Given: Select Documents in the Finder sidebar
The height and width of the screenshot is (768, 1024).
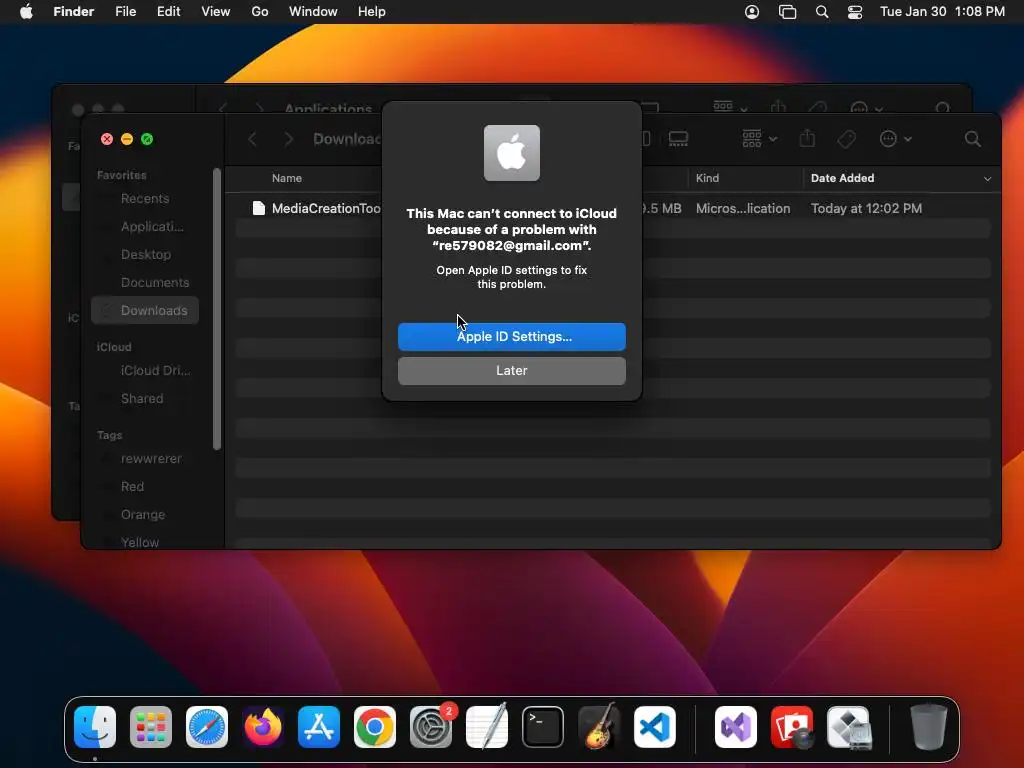Looking at the screenshot, I should coord(145,282).
